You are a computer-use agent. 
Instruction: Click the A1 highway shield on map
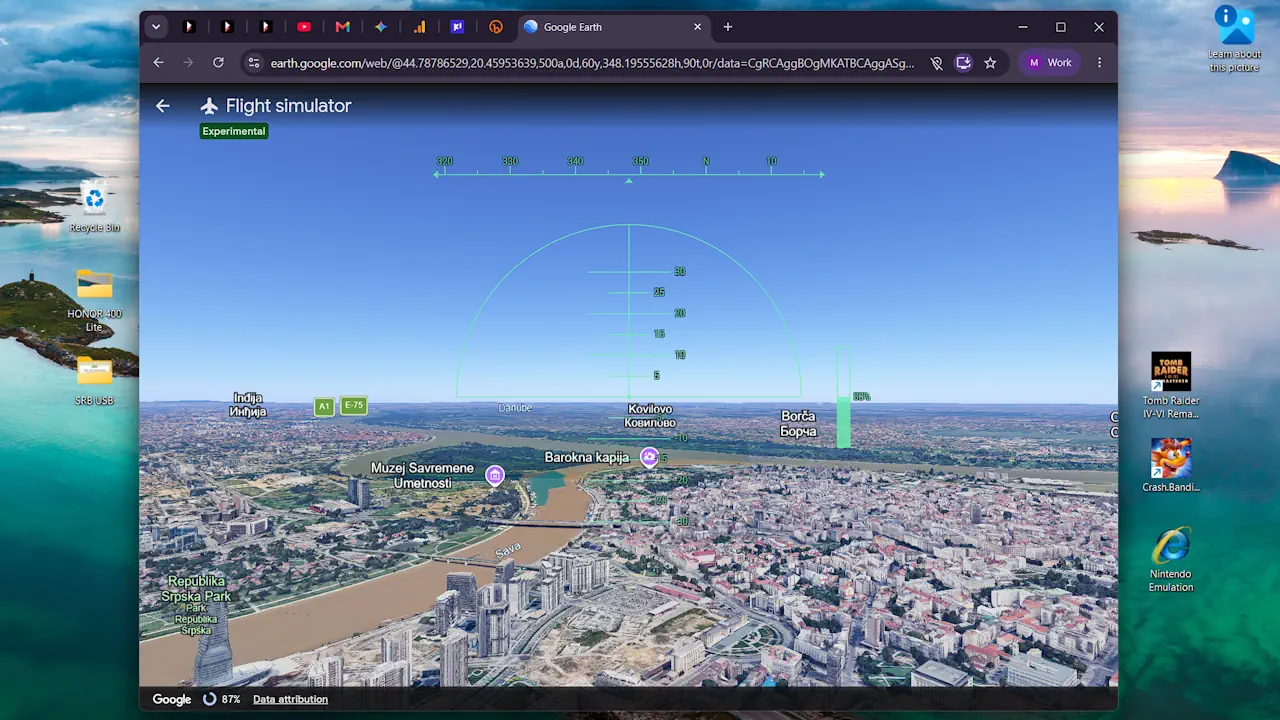[x=323, y=407]
